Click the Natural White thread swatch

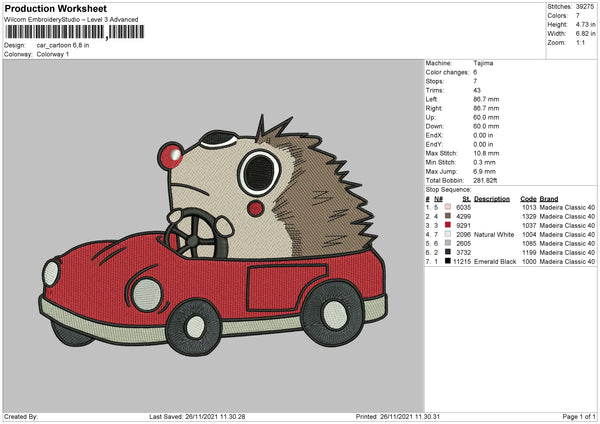[448, 234]
